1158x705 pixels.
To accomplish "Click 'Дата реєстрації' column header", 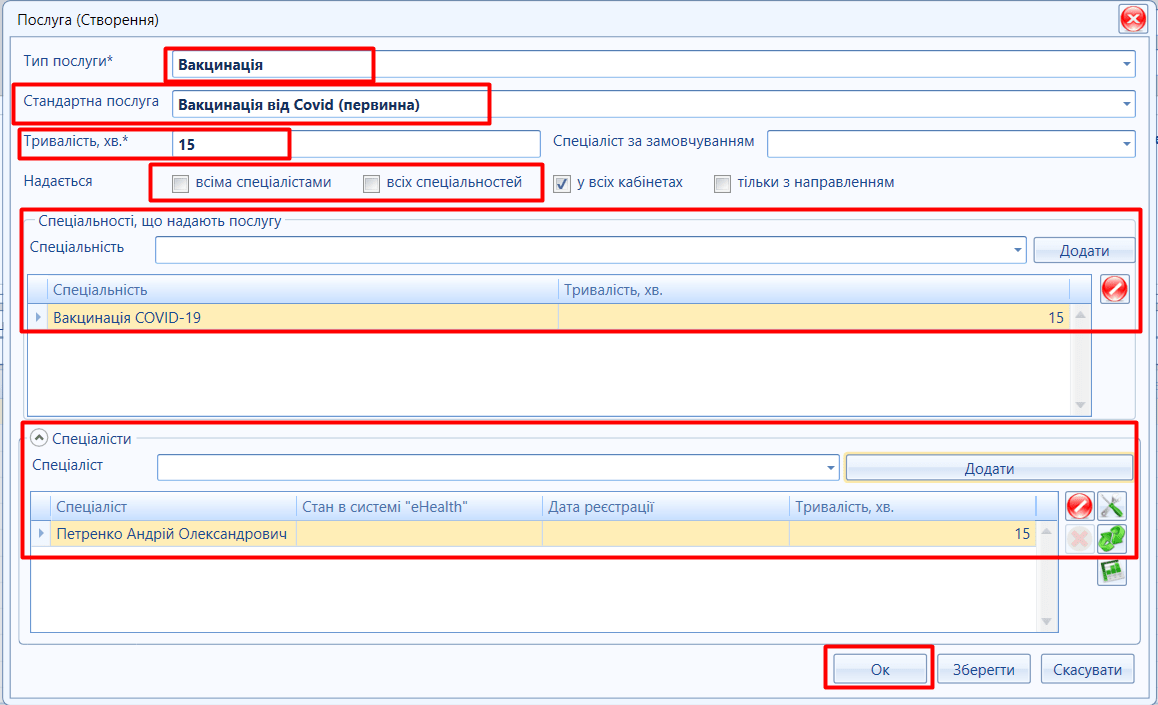I will point(665,507).
